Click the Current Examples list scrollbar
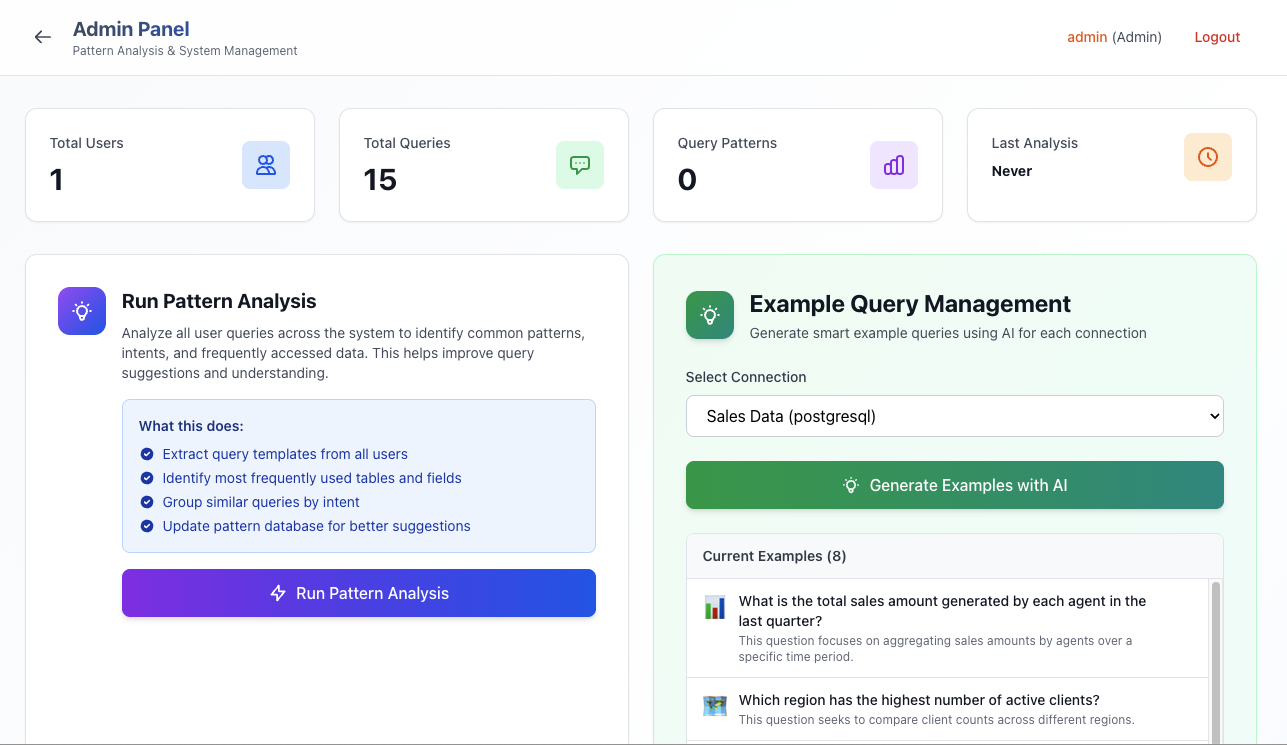This screenshot has width=1287, height=745. (1216, 660)
